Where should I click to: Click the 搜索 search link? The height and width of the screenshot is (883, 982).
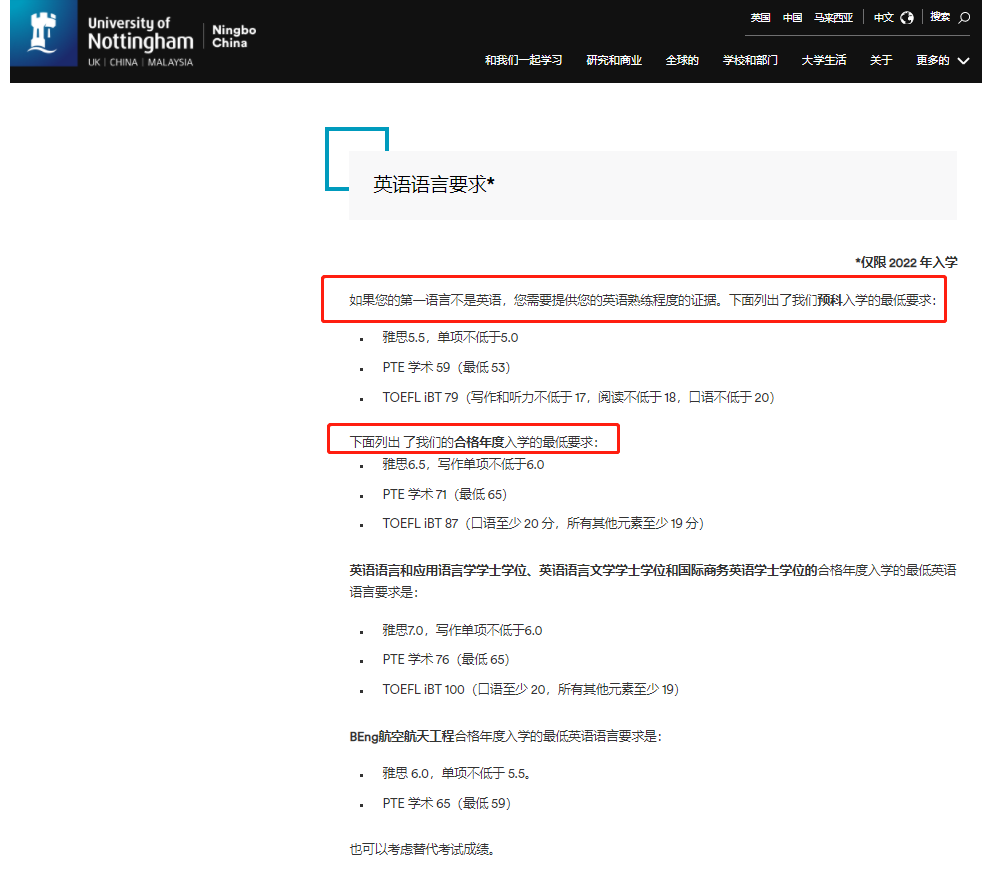(x=939, y=17)
